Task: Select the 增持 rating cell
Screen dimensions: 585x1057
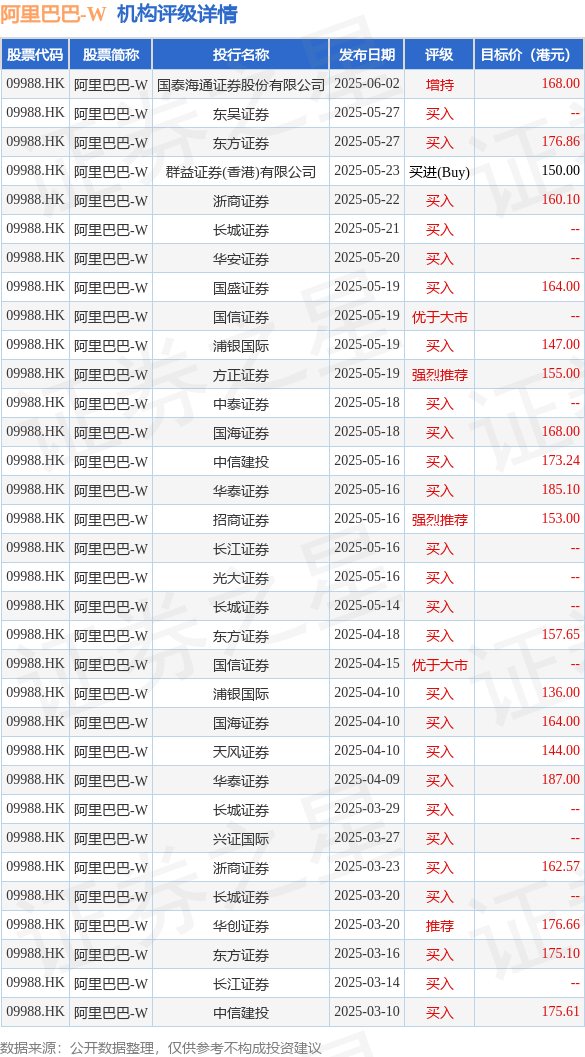Action: 439,84
